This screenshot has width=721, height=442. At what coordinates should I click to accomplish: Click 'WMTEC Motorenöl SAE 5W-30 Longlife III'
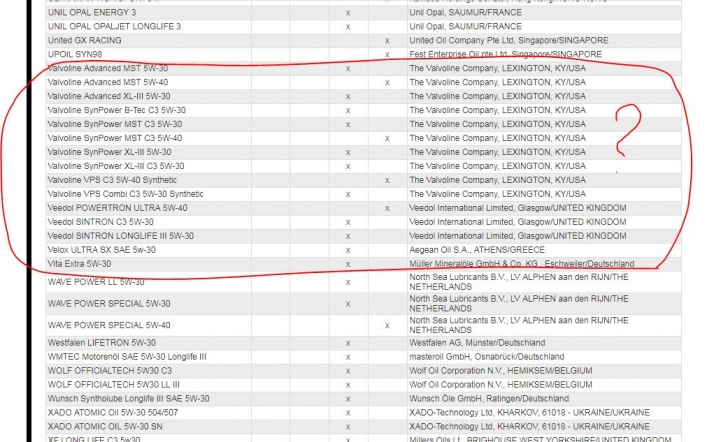pos(127,357)
